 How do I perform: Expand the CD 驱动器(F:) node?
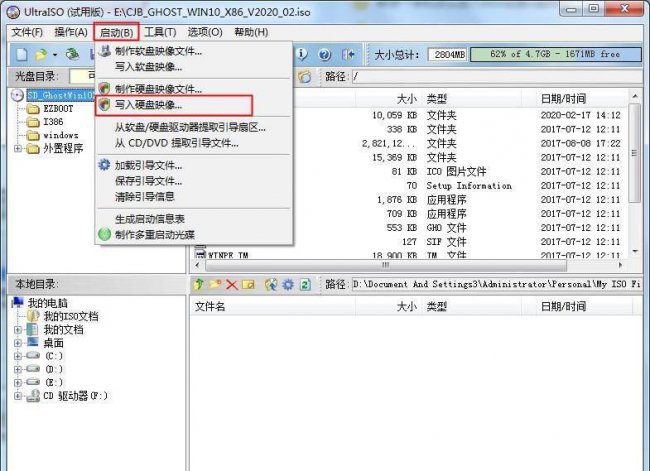(x=18, y=396)
